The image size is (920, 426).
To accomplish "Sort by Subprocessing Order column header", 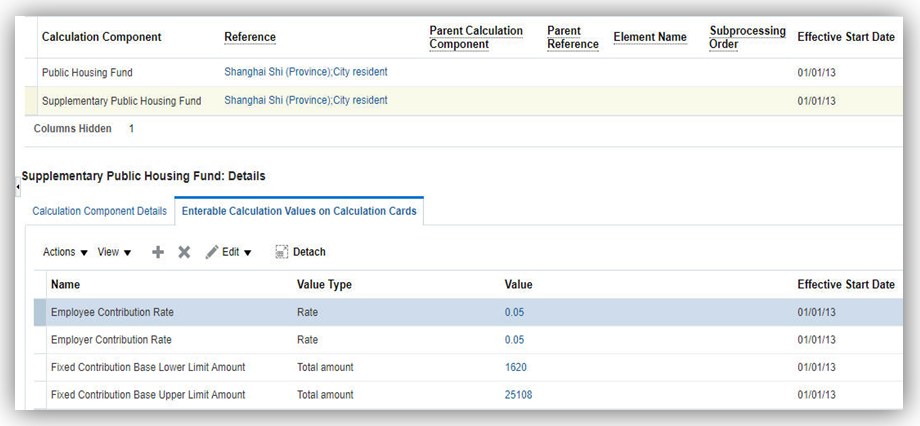I will [747, 37].
